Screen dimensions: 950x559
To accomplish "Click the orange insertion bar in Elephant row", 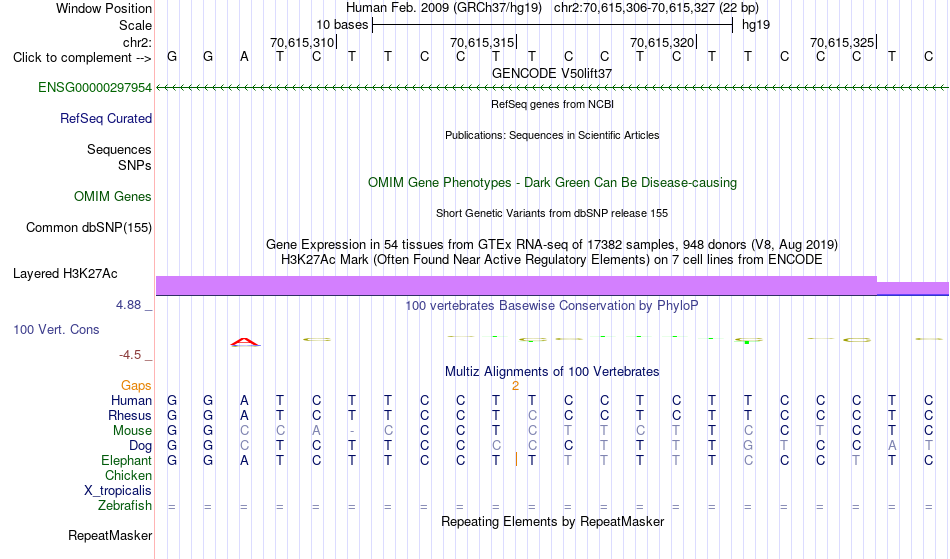I will click(x=516, y=459).
